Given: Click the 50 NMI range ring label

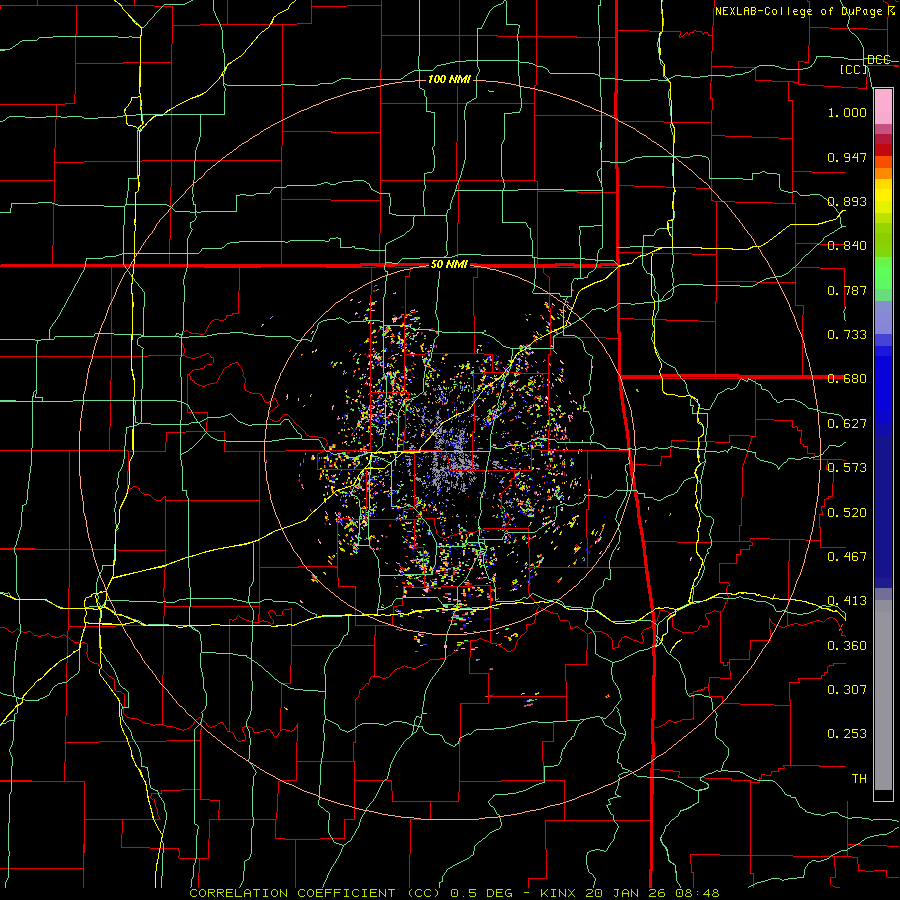Looking at the screenshot, I should 449,265.
